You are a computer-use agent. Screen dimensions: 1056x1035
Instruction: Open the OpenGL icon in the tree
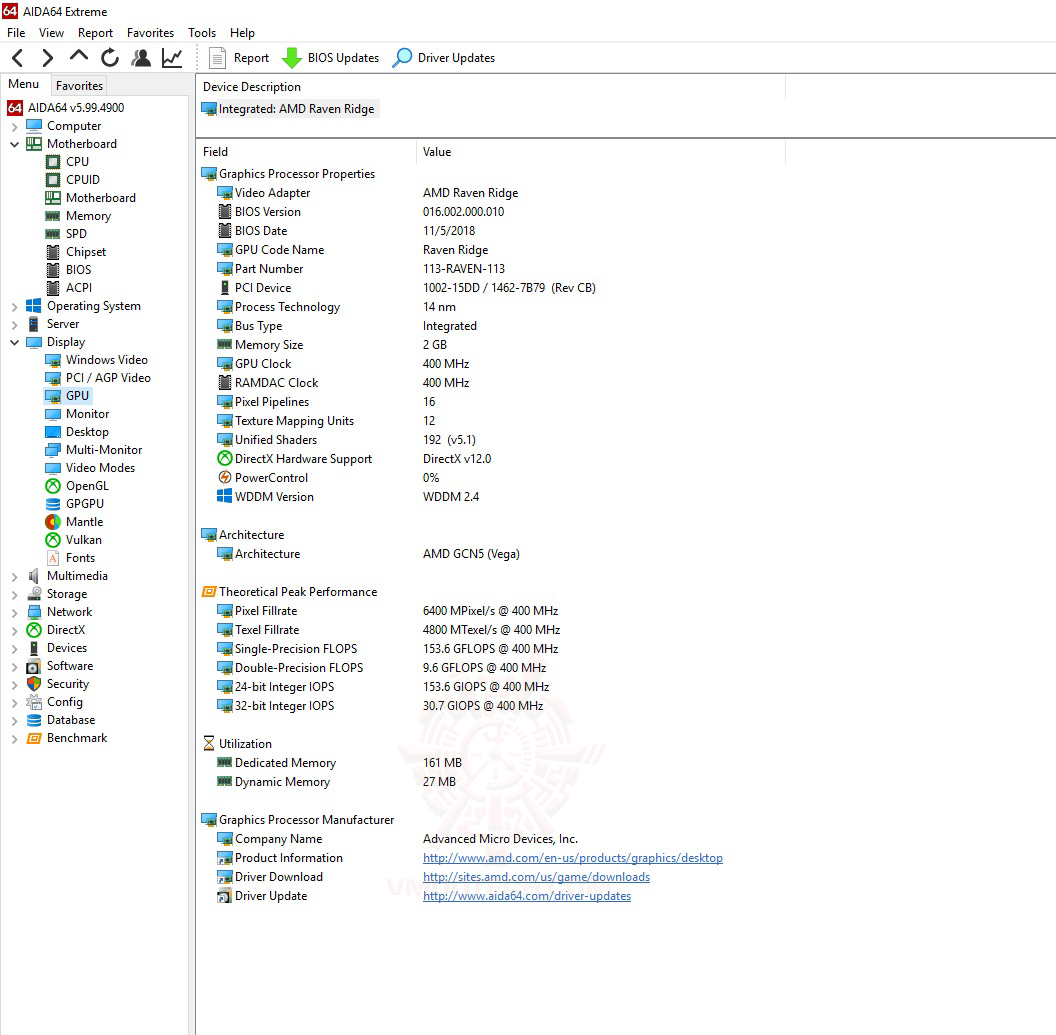(53, 486)
